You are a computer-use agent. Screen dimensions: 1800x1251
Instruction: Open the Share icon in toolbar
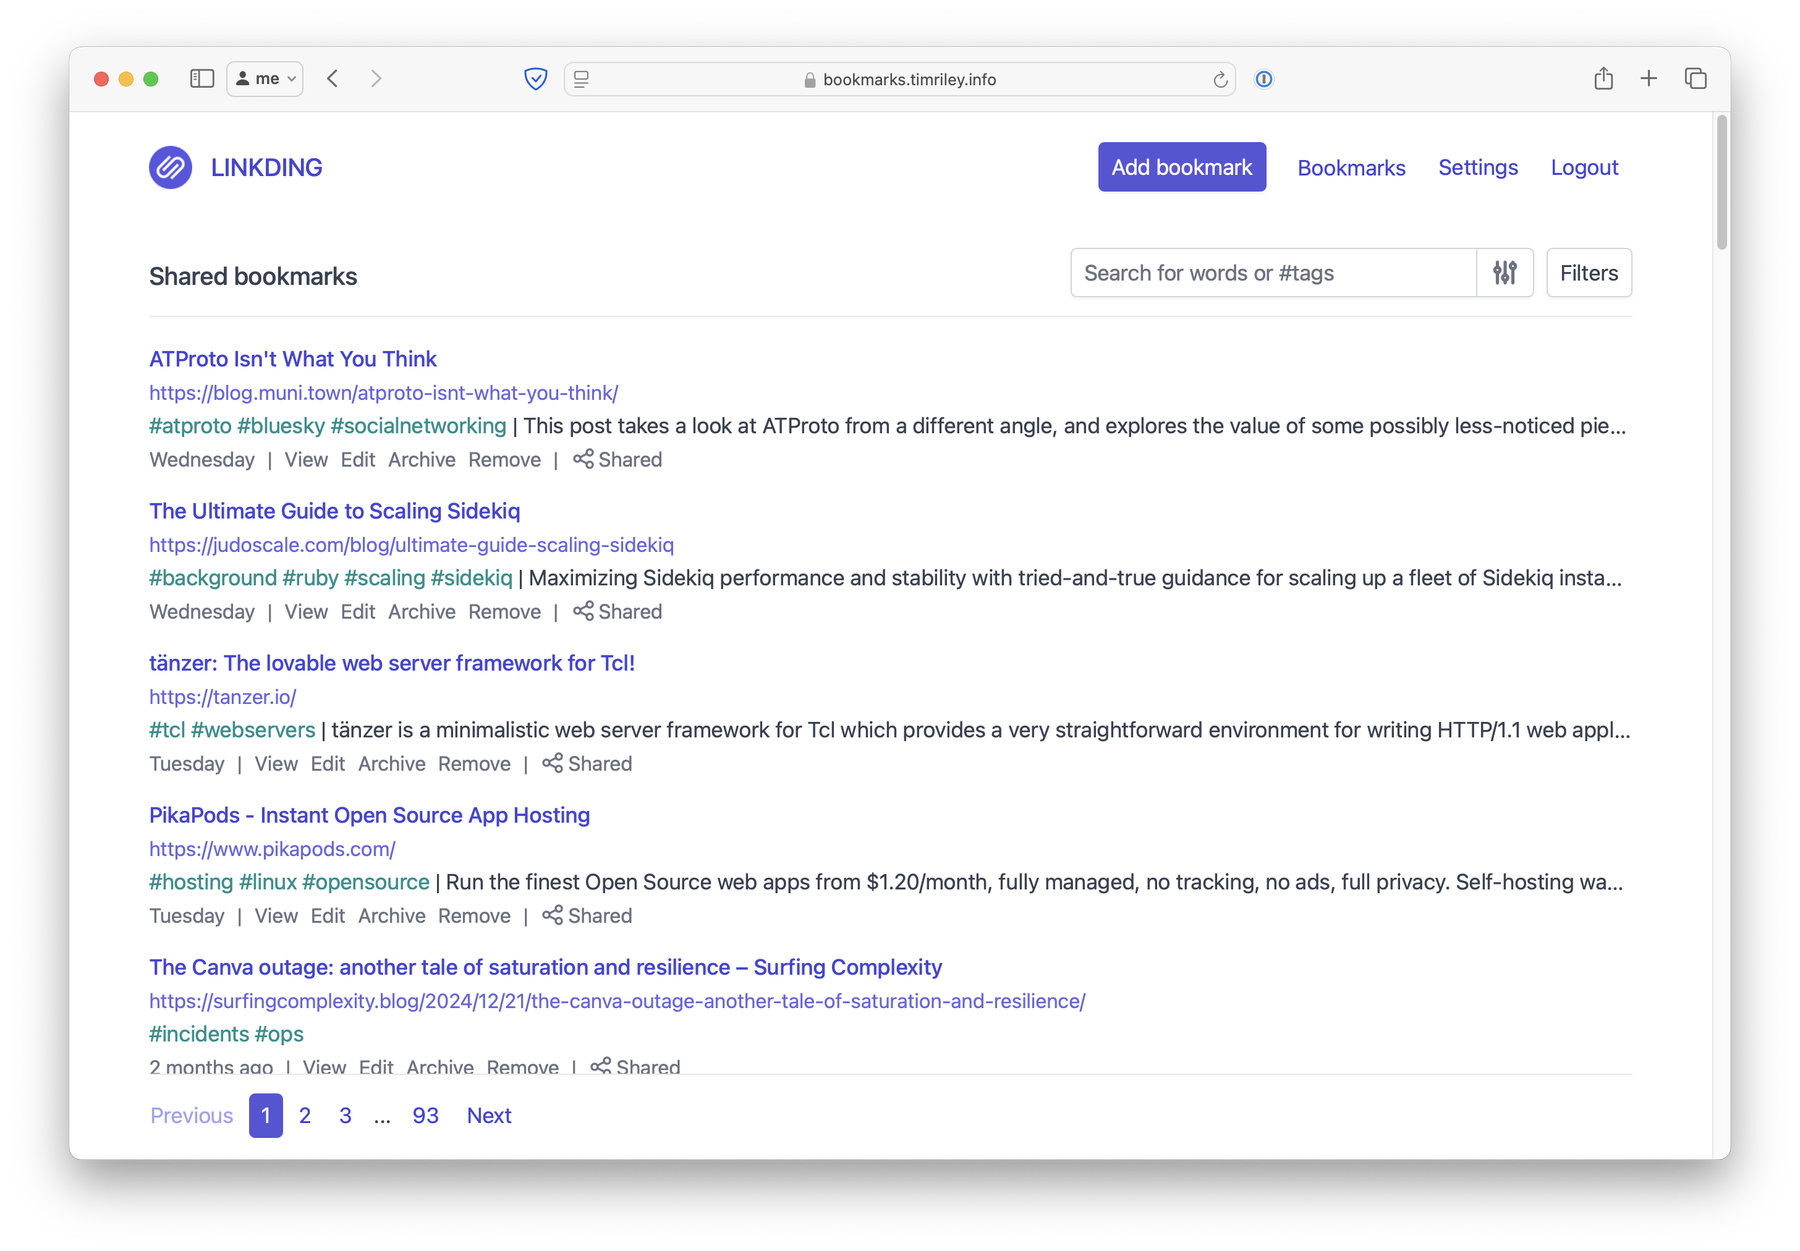(x=1603, y=78)
